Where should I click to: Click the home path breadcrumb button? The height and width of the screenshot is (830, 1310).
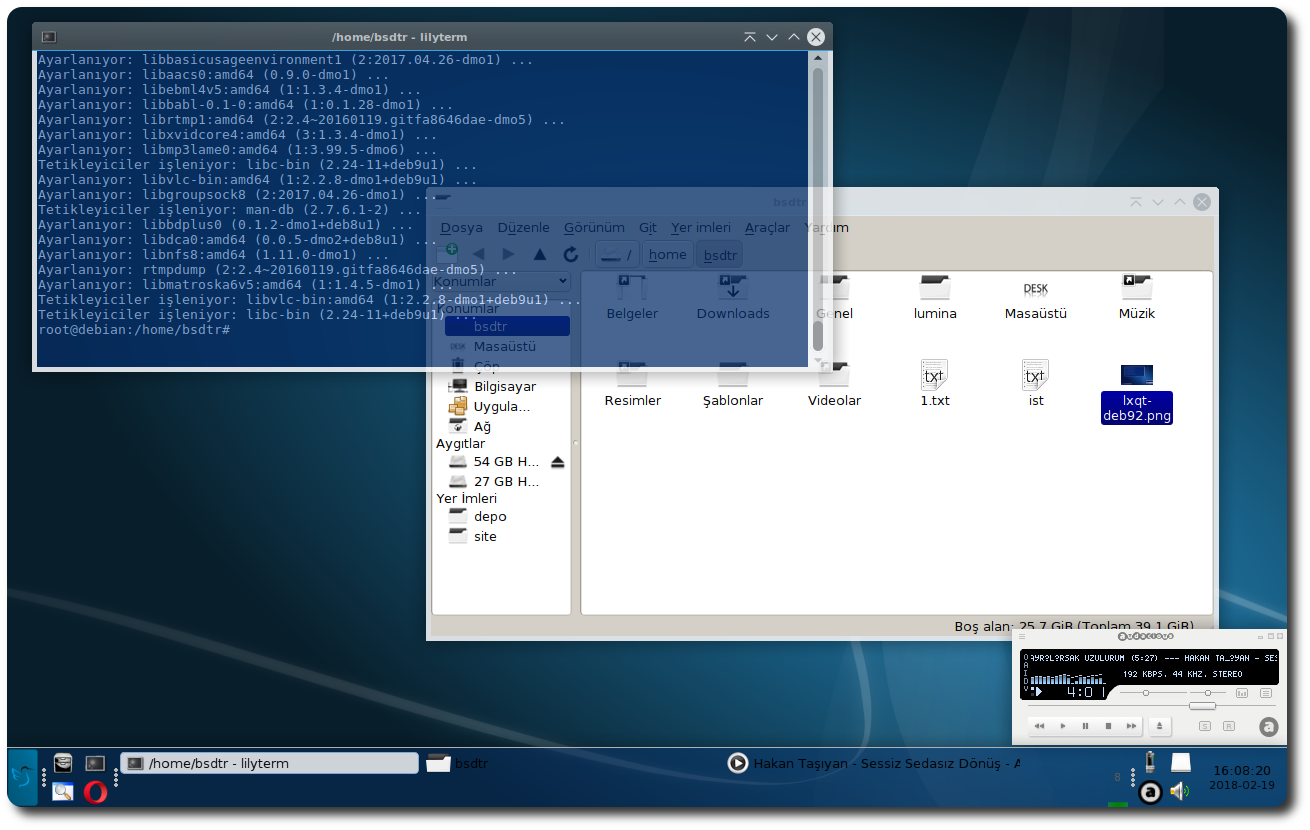point(667,254)
